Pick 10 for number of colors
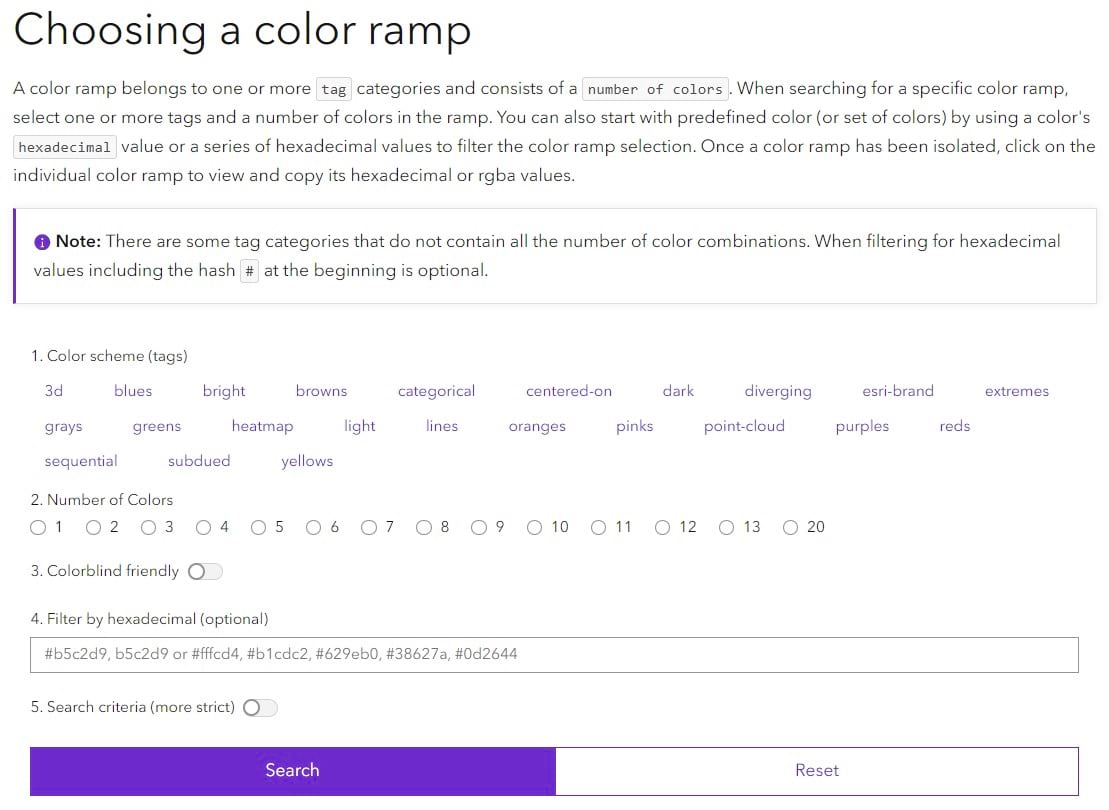This screenshot has height=810, width=1109. [x=535, y=527]
